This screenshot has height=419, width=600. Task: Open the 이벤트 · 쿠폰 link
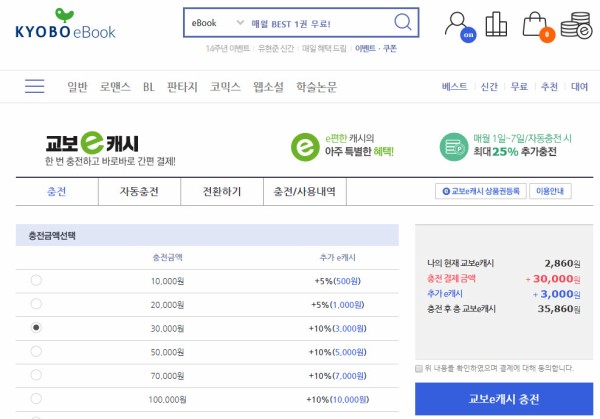[376, 48]
